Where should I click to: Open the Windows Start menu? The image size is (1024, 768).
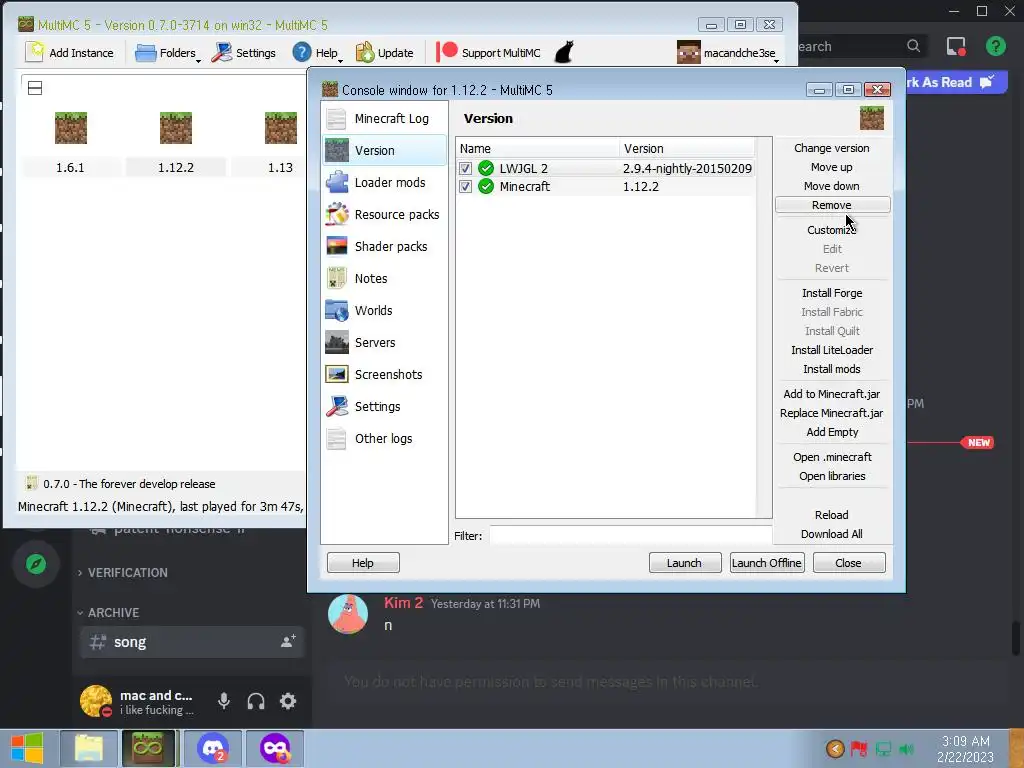(27, 748)
